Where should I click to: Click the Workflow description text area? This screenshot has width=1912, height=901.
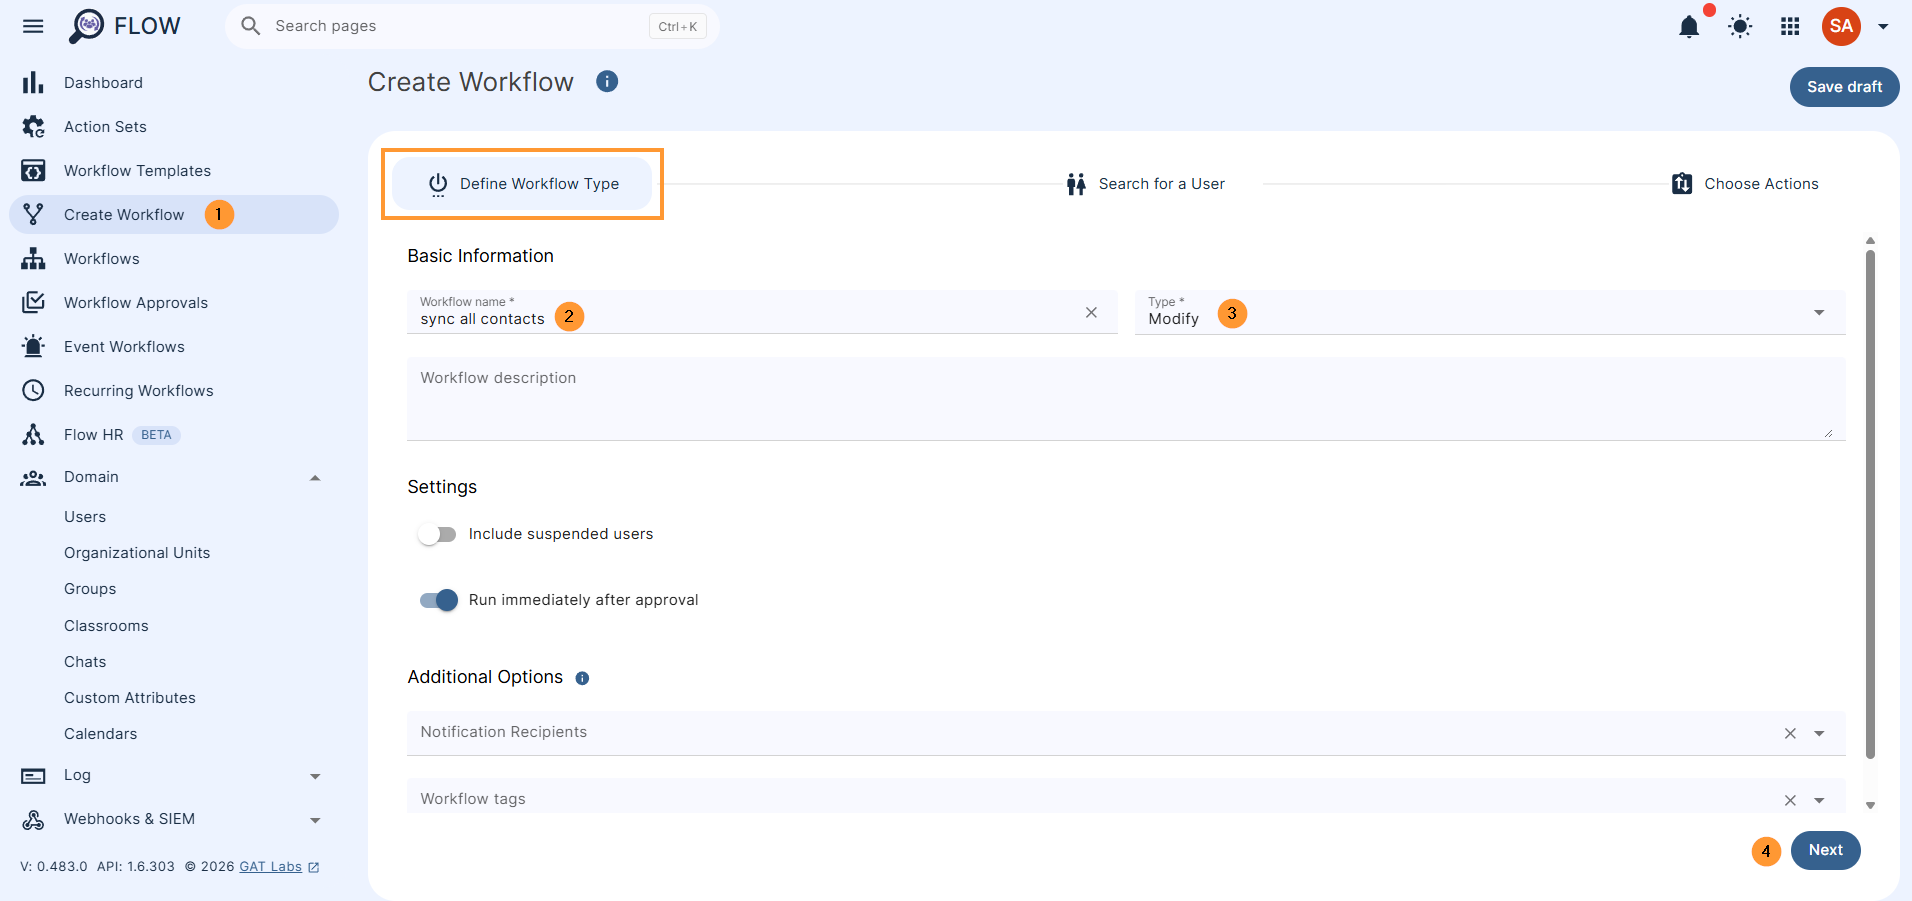click(x=1126, y=399)
